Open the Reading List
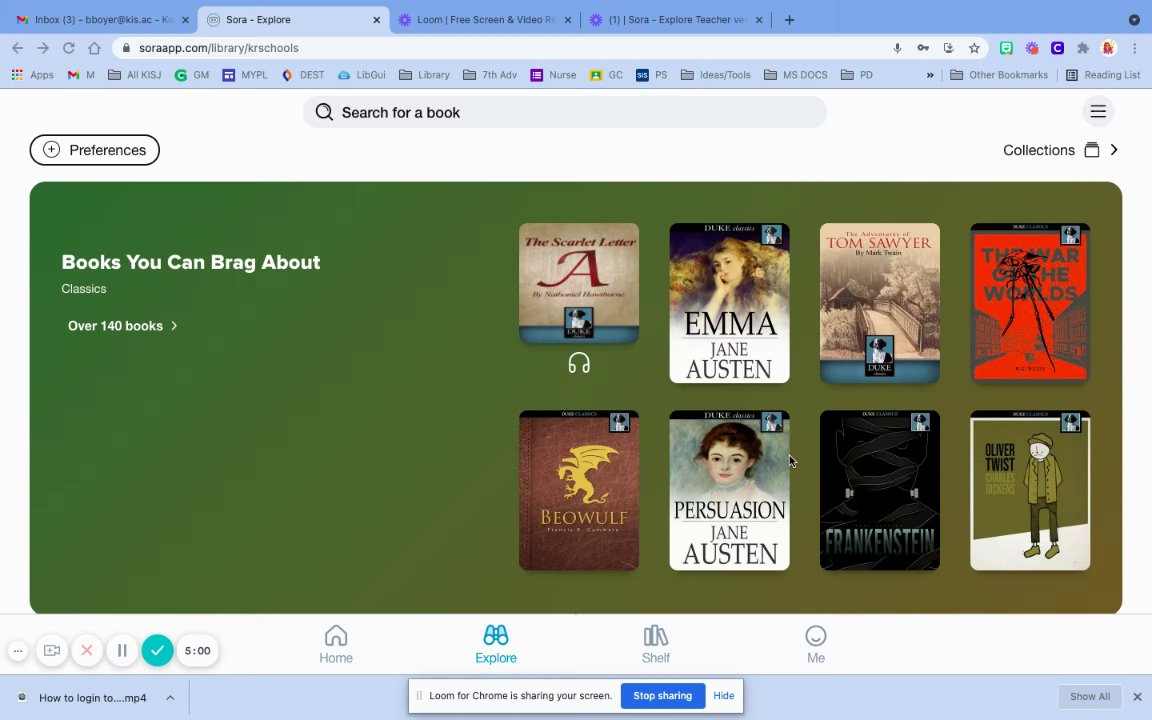 (1104, 75)
